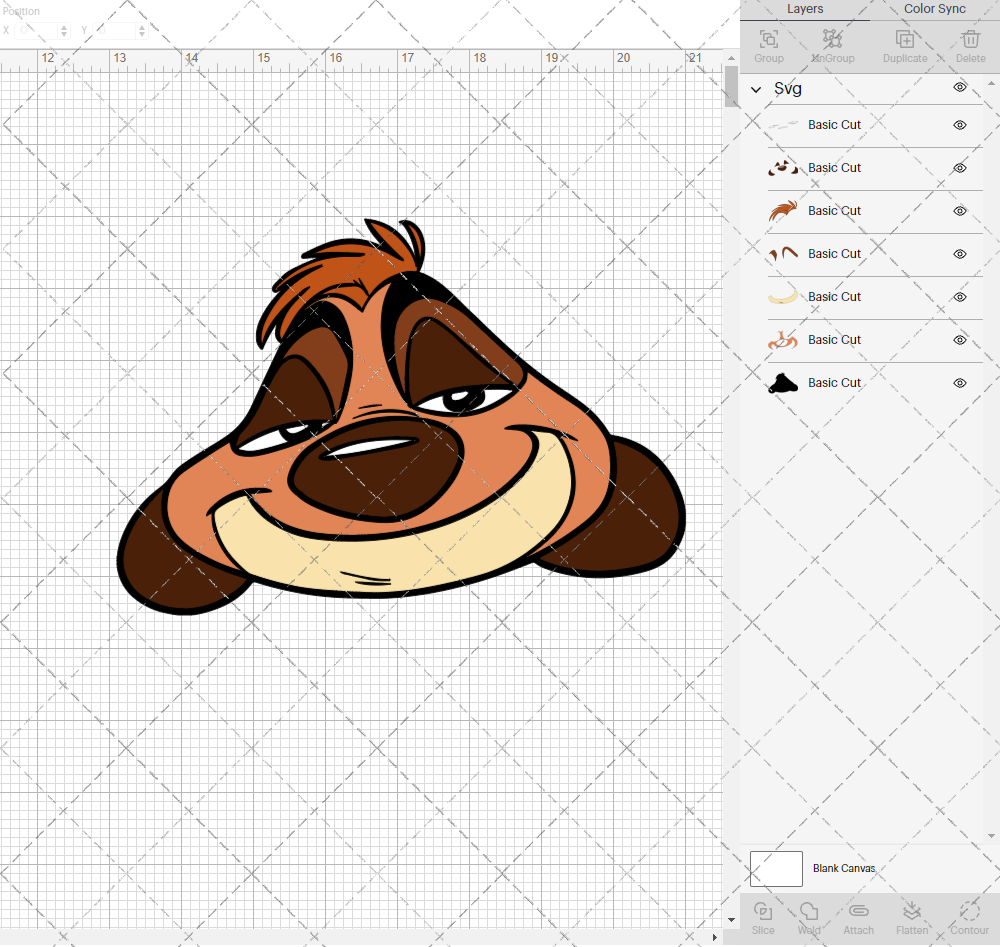
Task: Select the black silhouette layer thumbnail
Action: pyautogui.click(x=783, y=383)
